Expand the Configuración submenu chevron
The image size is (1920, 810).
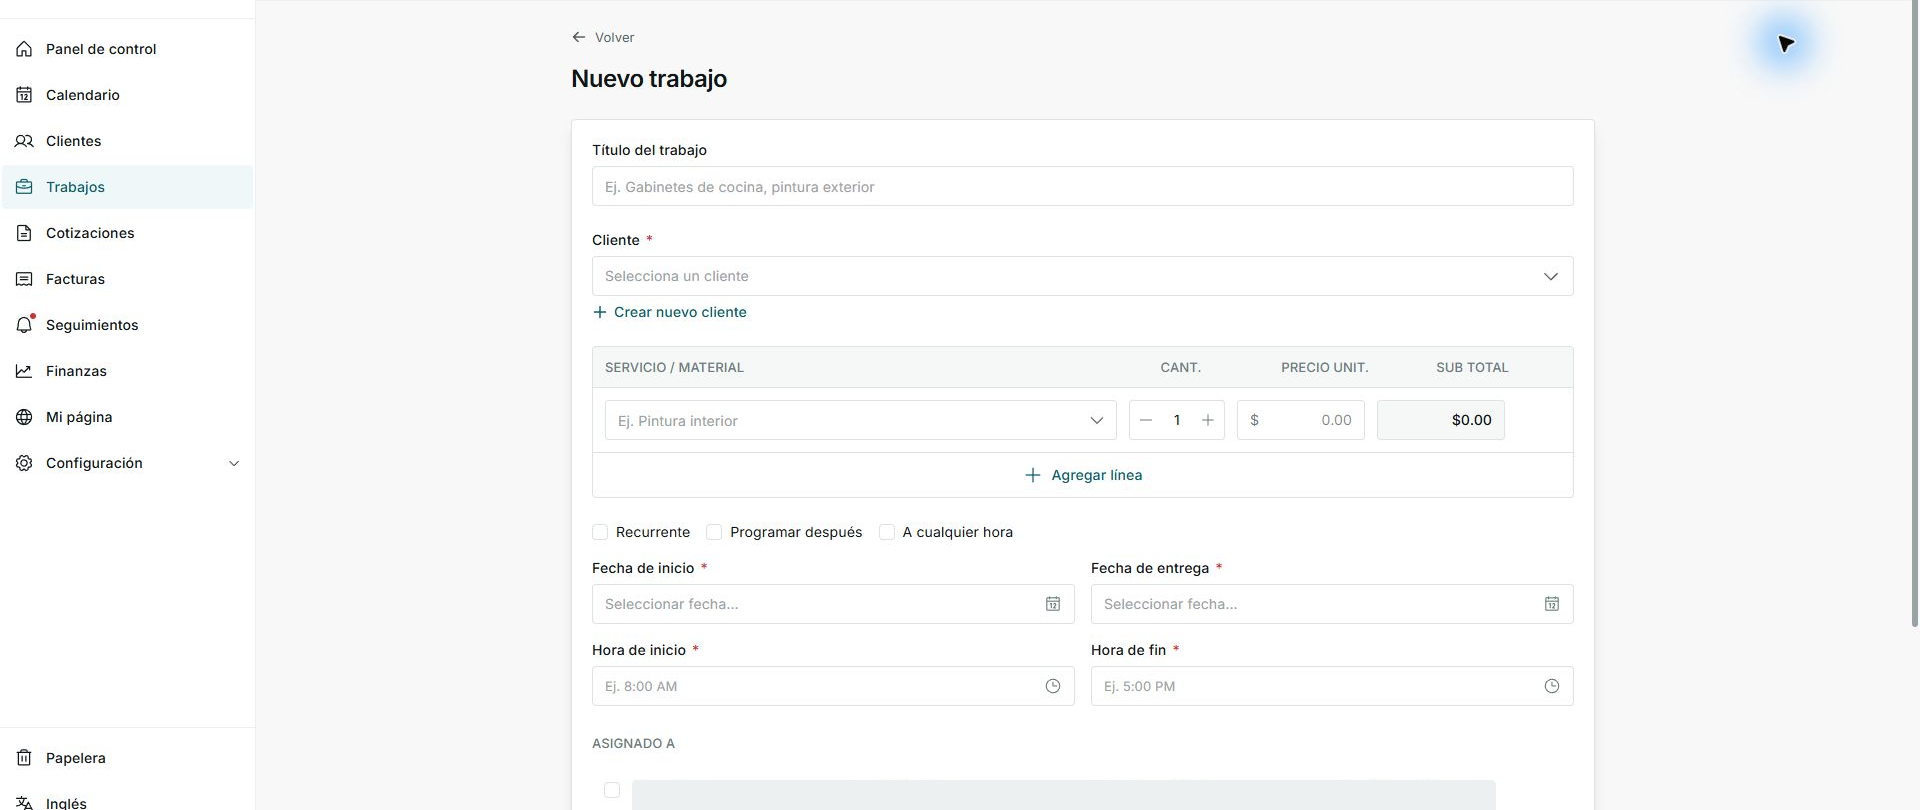234,463
